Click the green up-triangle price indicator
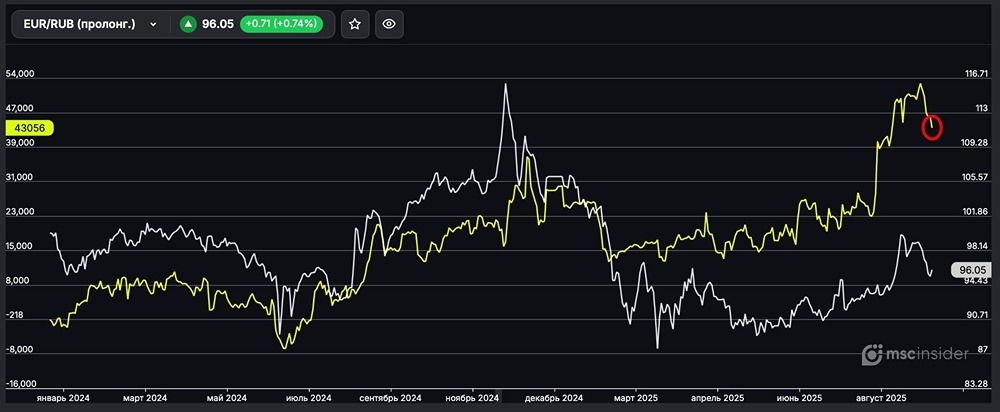This screenshot has height=412, width=1000. click(x=188, y=24)
